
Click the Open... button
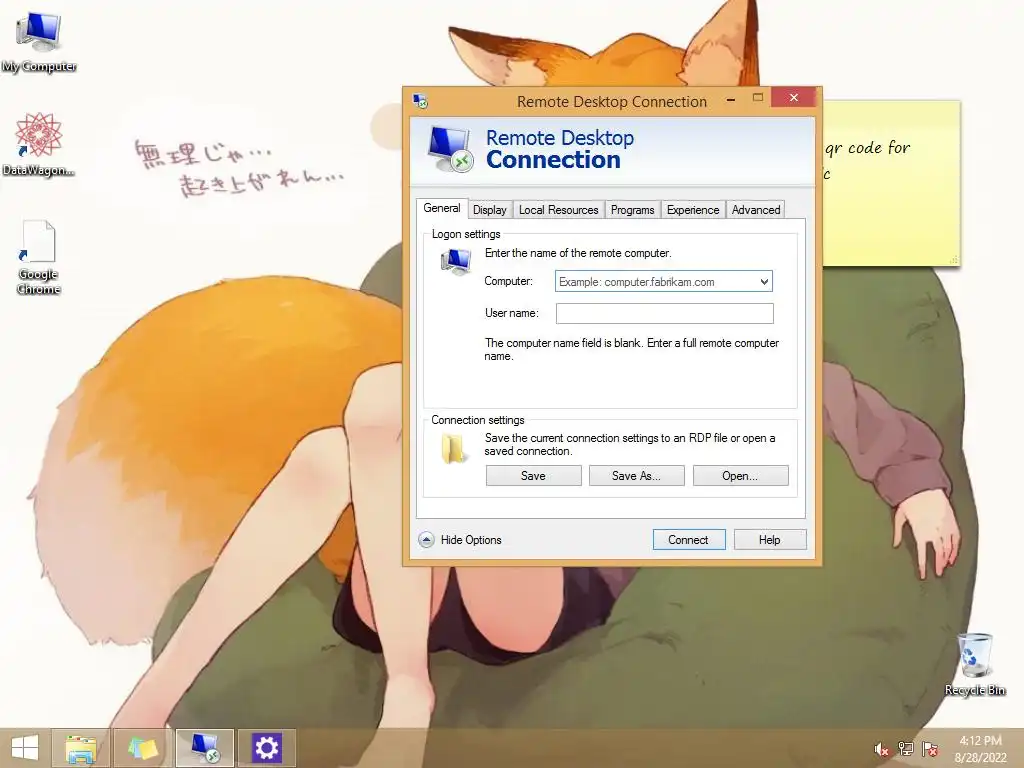pos(740,476)
